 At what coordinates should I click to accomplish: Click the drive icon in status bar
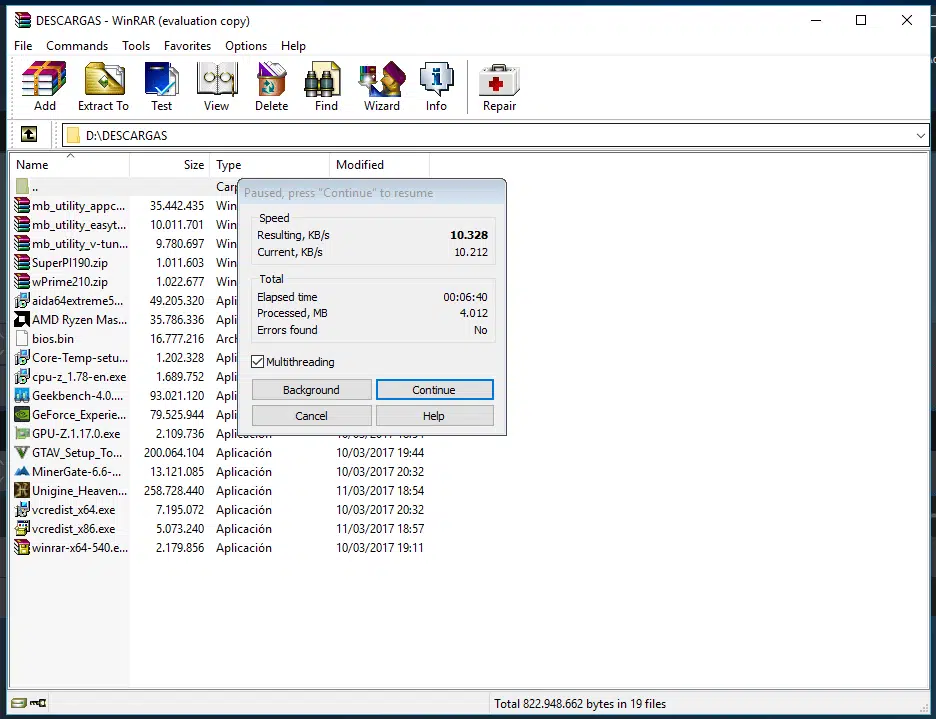pos(19,703)
